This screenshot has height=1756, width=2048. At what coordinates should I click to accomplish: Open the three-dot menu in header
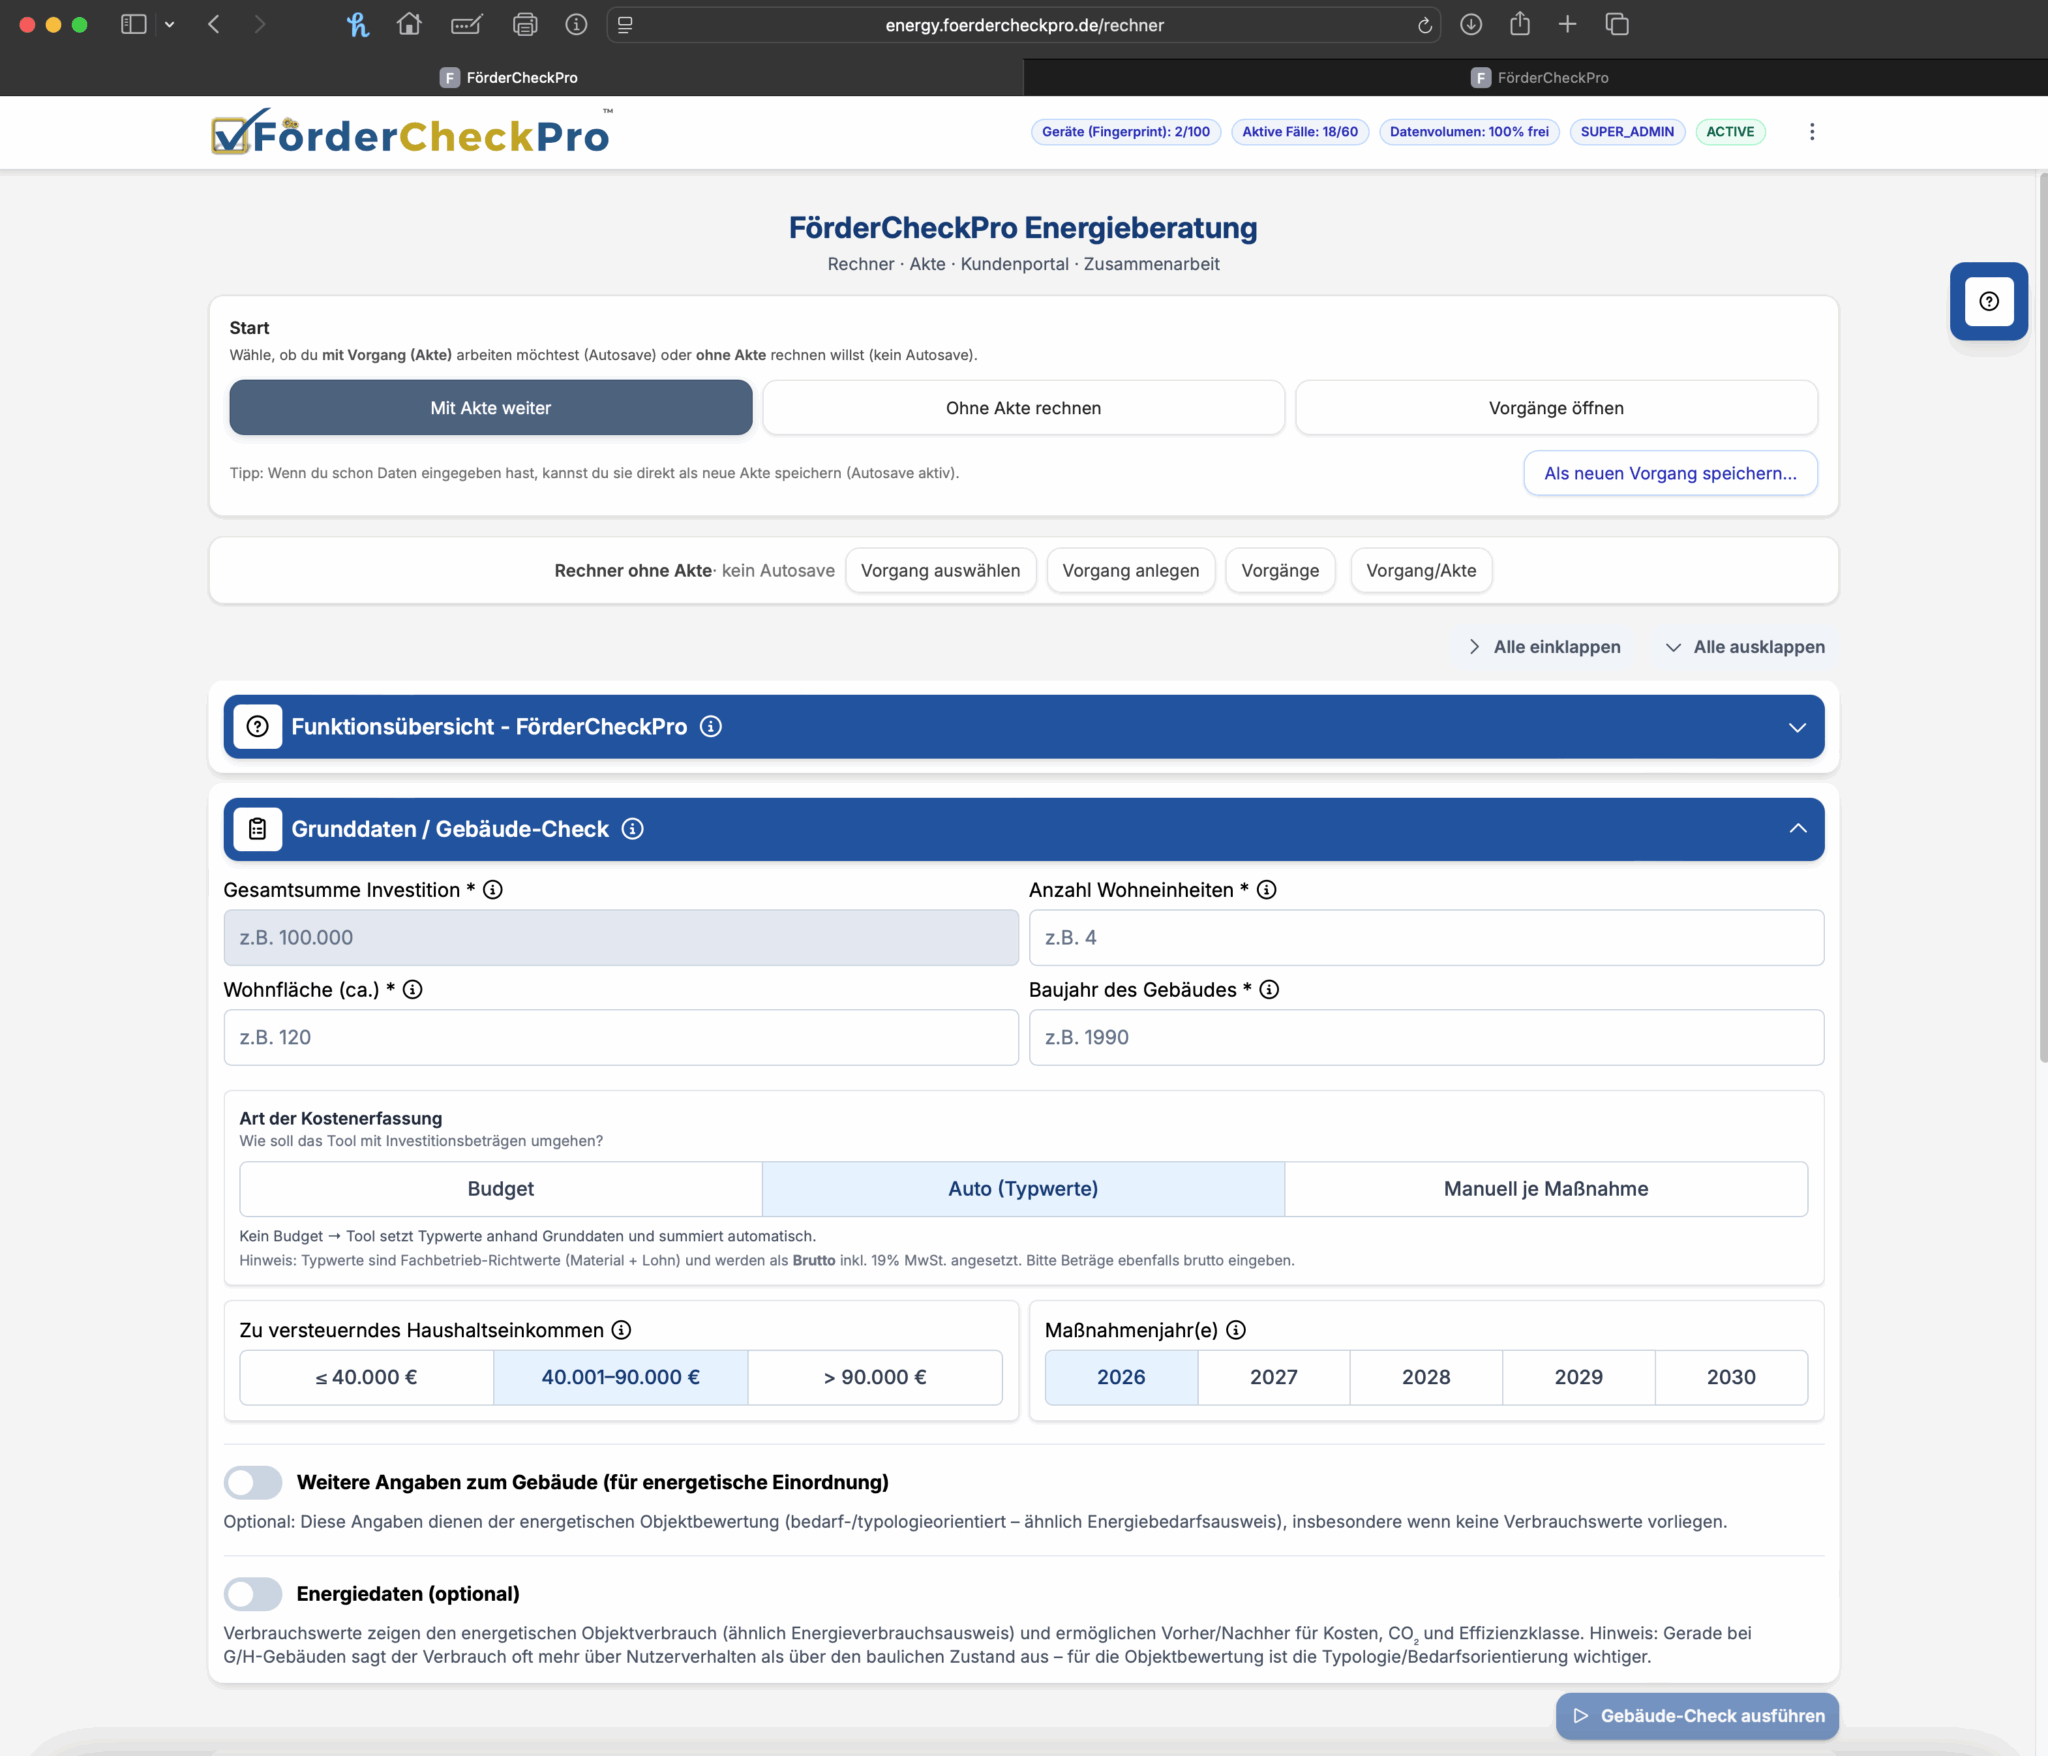1811,132
